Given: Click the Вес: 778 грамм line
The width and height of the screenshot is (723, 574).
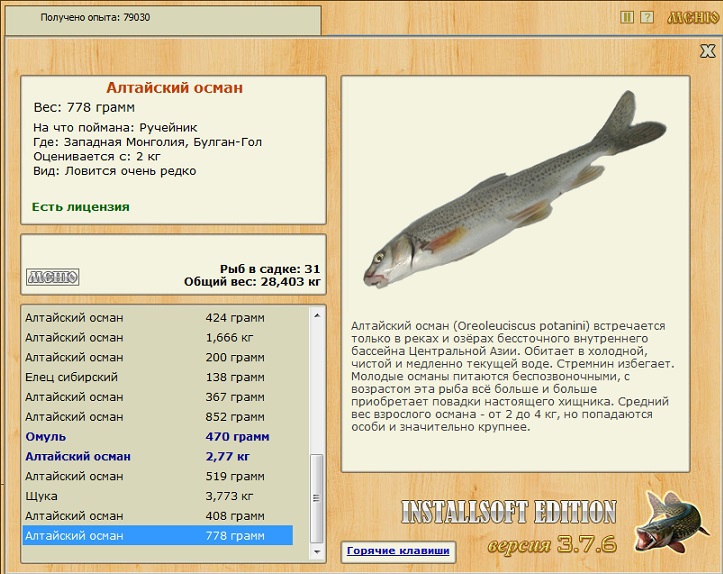Looking at the screenshot, I should point(84,107).
